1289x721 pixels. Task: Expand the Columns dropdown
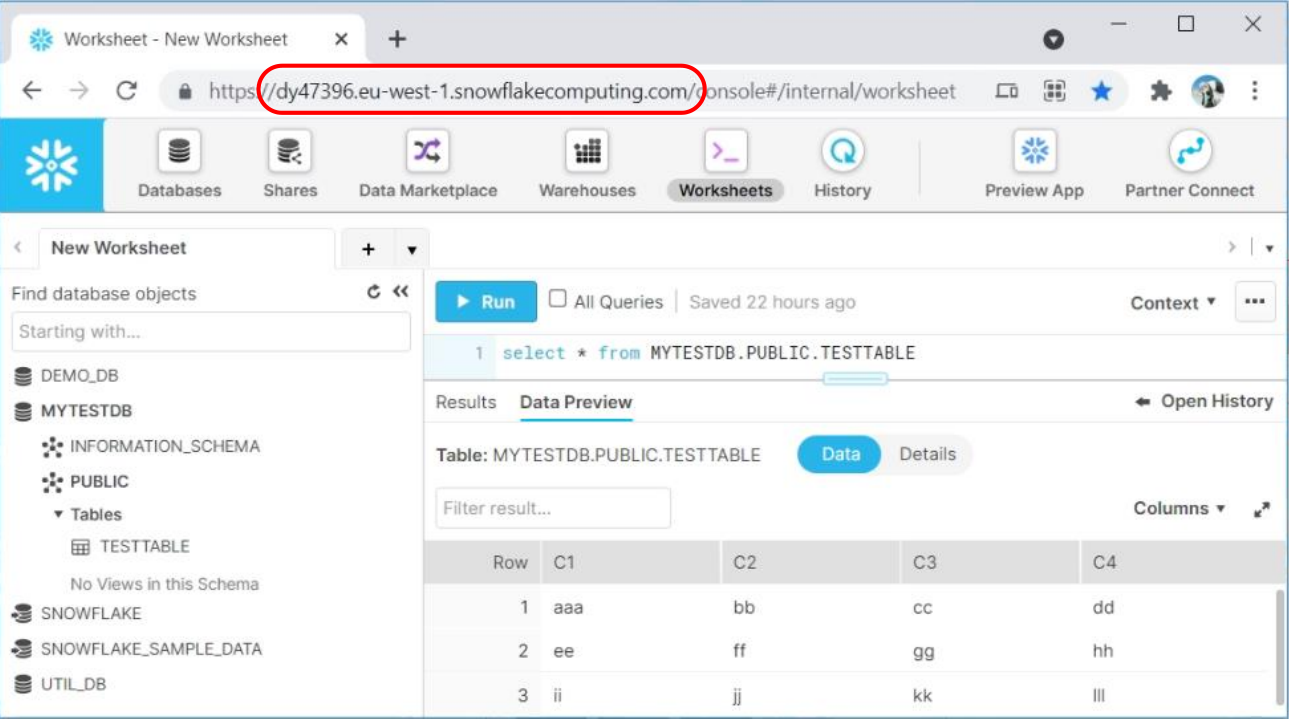(1179, 509)
